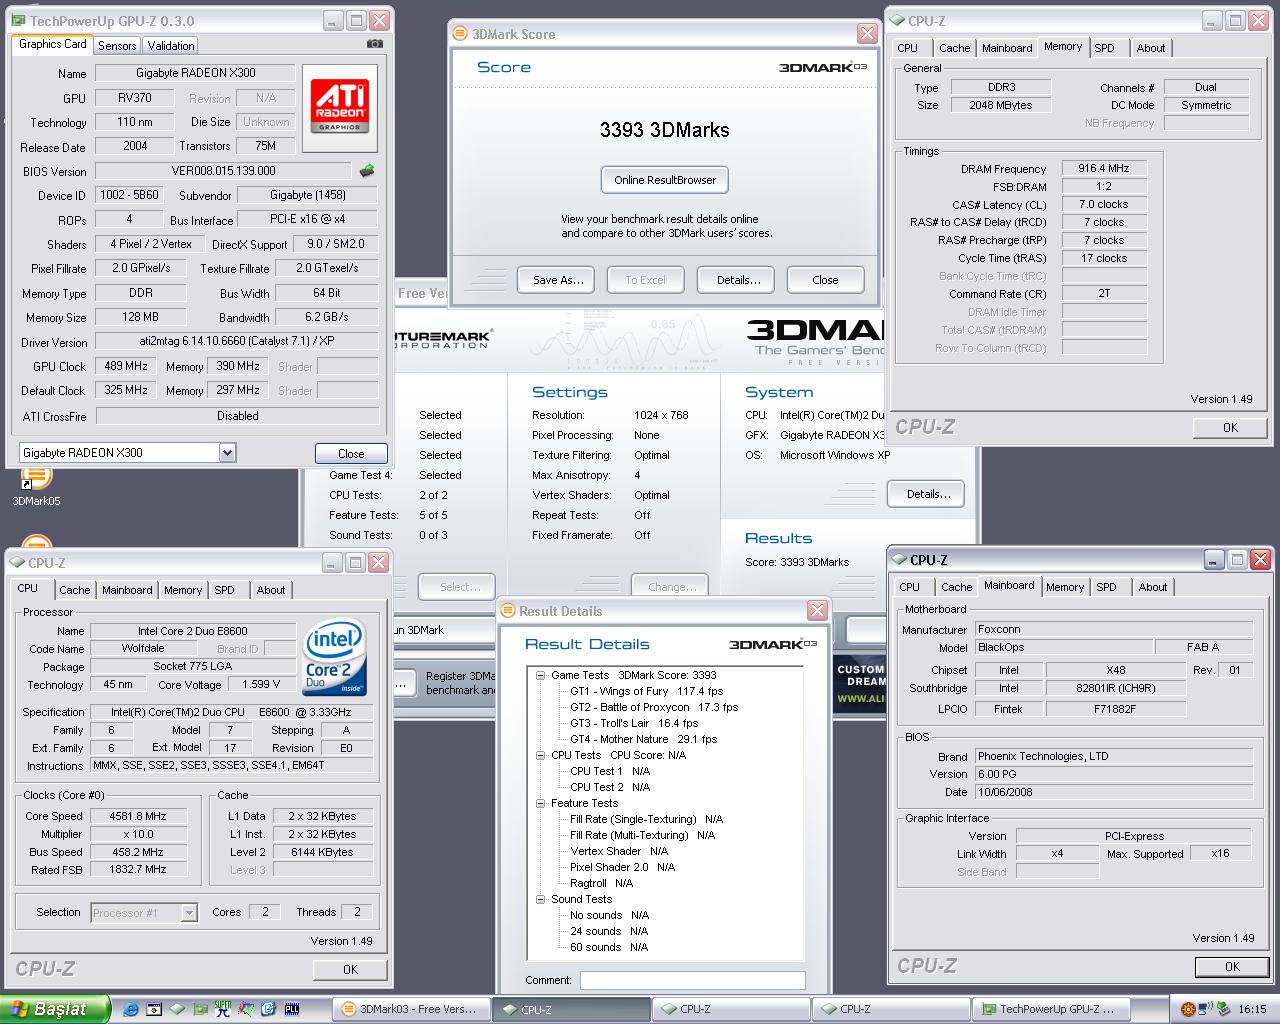Click the CPU-Z title icon in the Mainboard window
The width and height of the screenshot is (1280, 1024).
coord(899,560)
